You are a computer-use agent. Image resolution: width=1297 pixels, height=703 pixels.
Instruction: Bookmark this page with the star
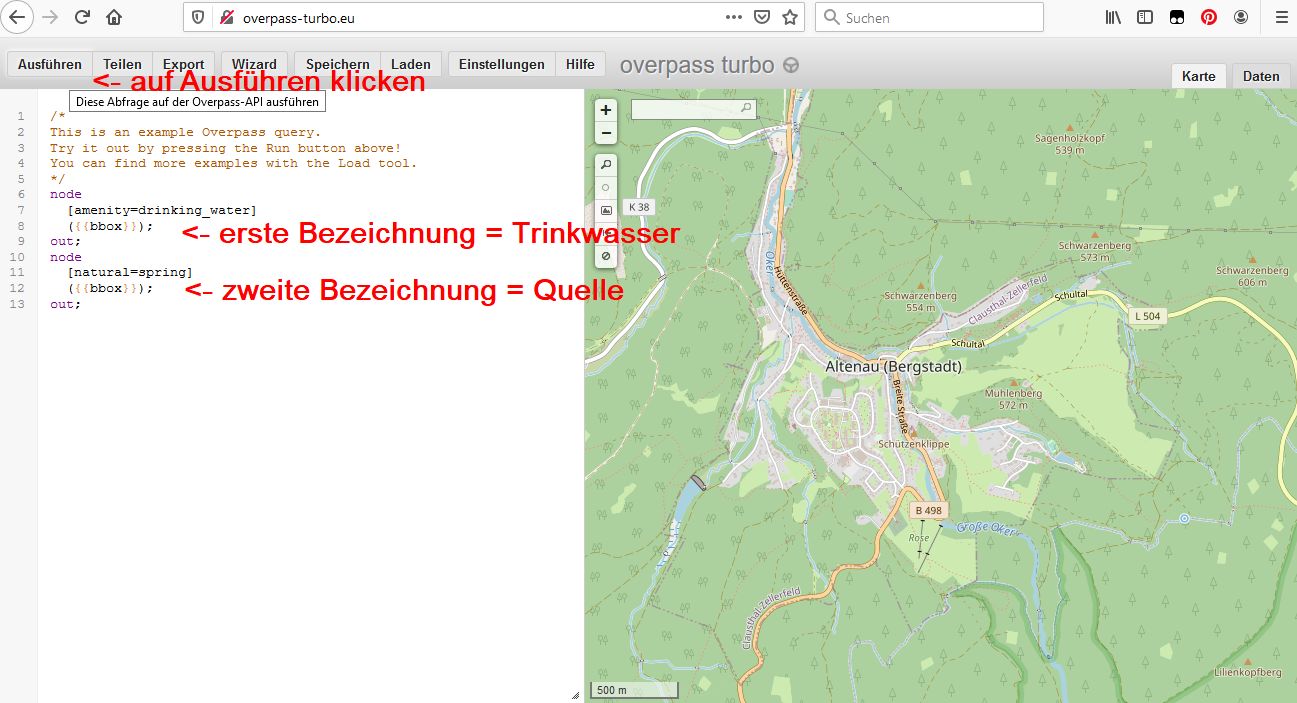click(790, 17)
